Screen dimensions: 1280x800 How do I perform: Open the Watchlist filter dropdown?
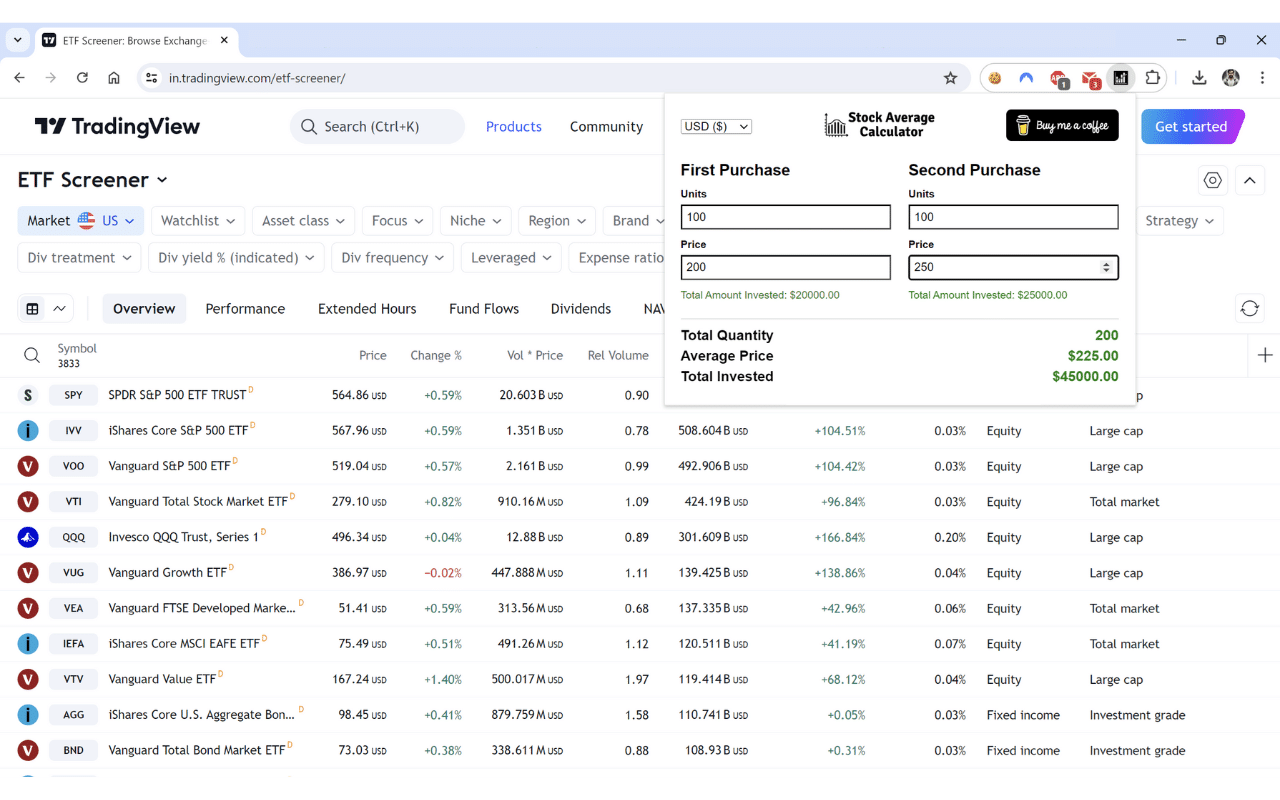(198, 221)
